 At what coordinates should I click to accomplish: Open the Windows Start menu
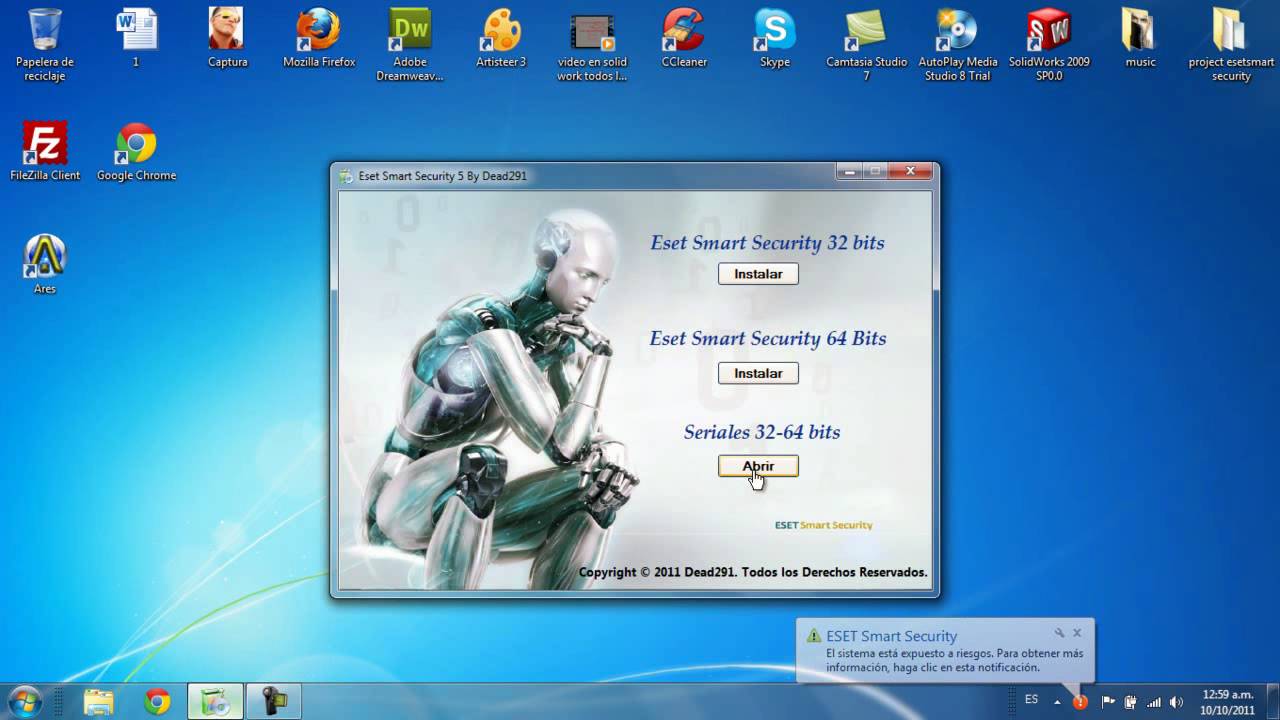pyautogui.click(x=25, y=702)
